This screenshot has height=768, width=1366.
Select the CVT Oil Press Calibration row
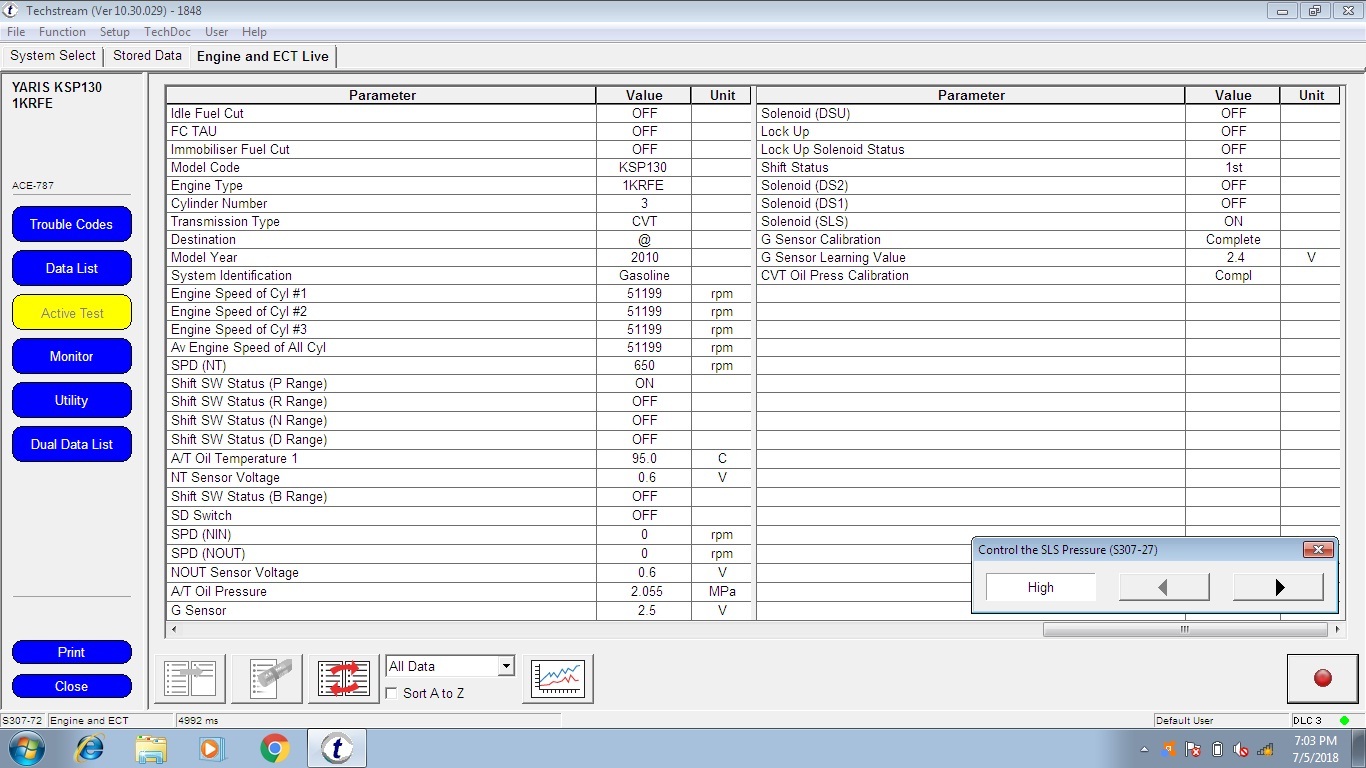click(x=1048, y=275)
